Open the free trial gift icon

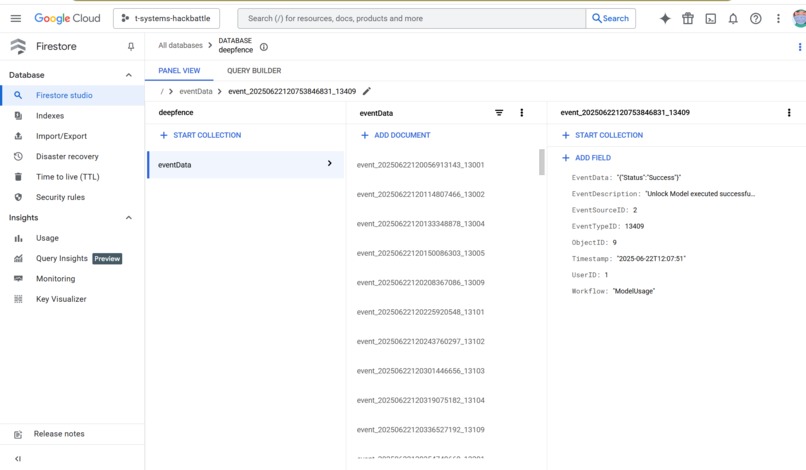[688, 19]
